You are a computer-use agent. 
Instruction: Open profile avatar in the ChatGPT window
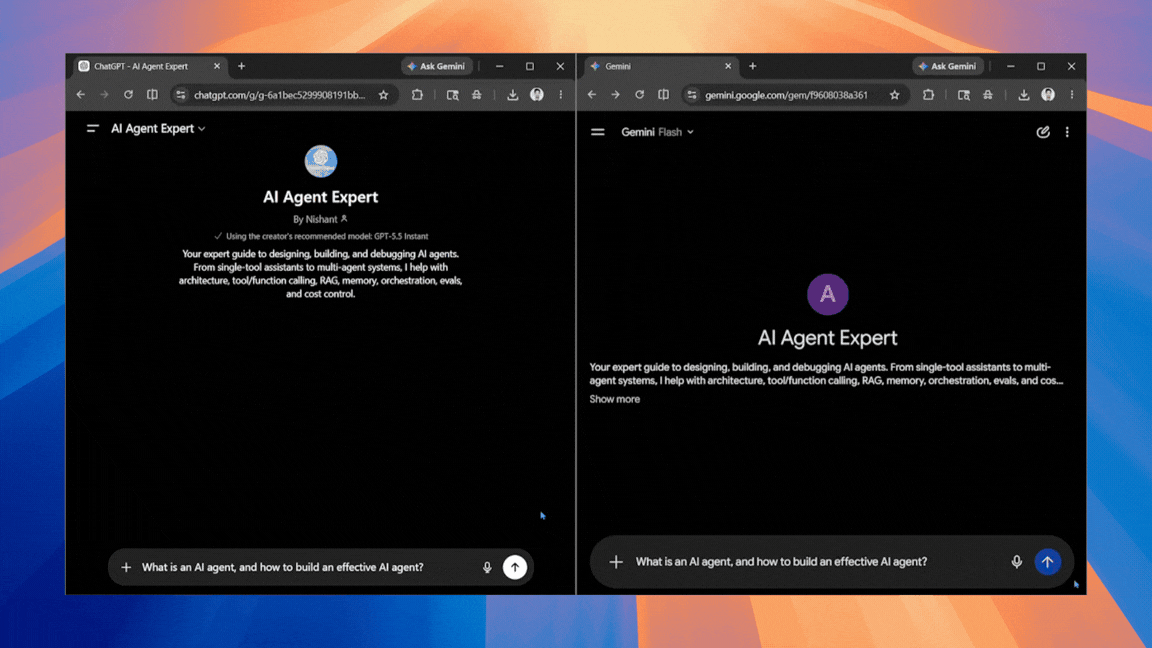pos(537,95)
